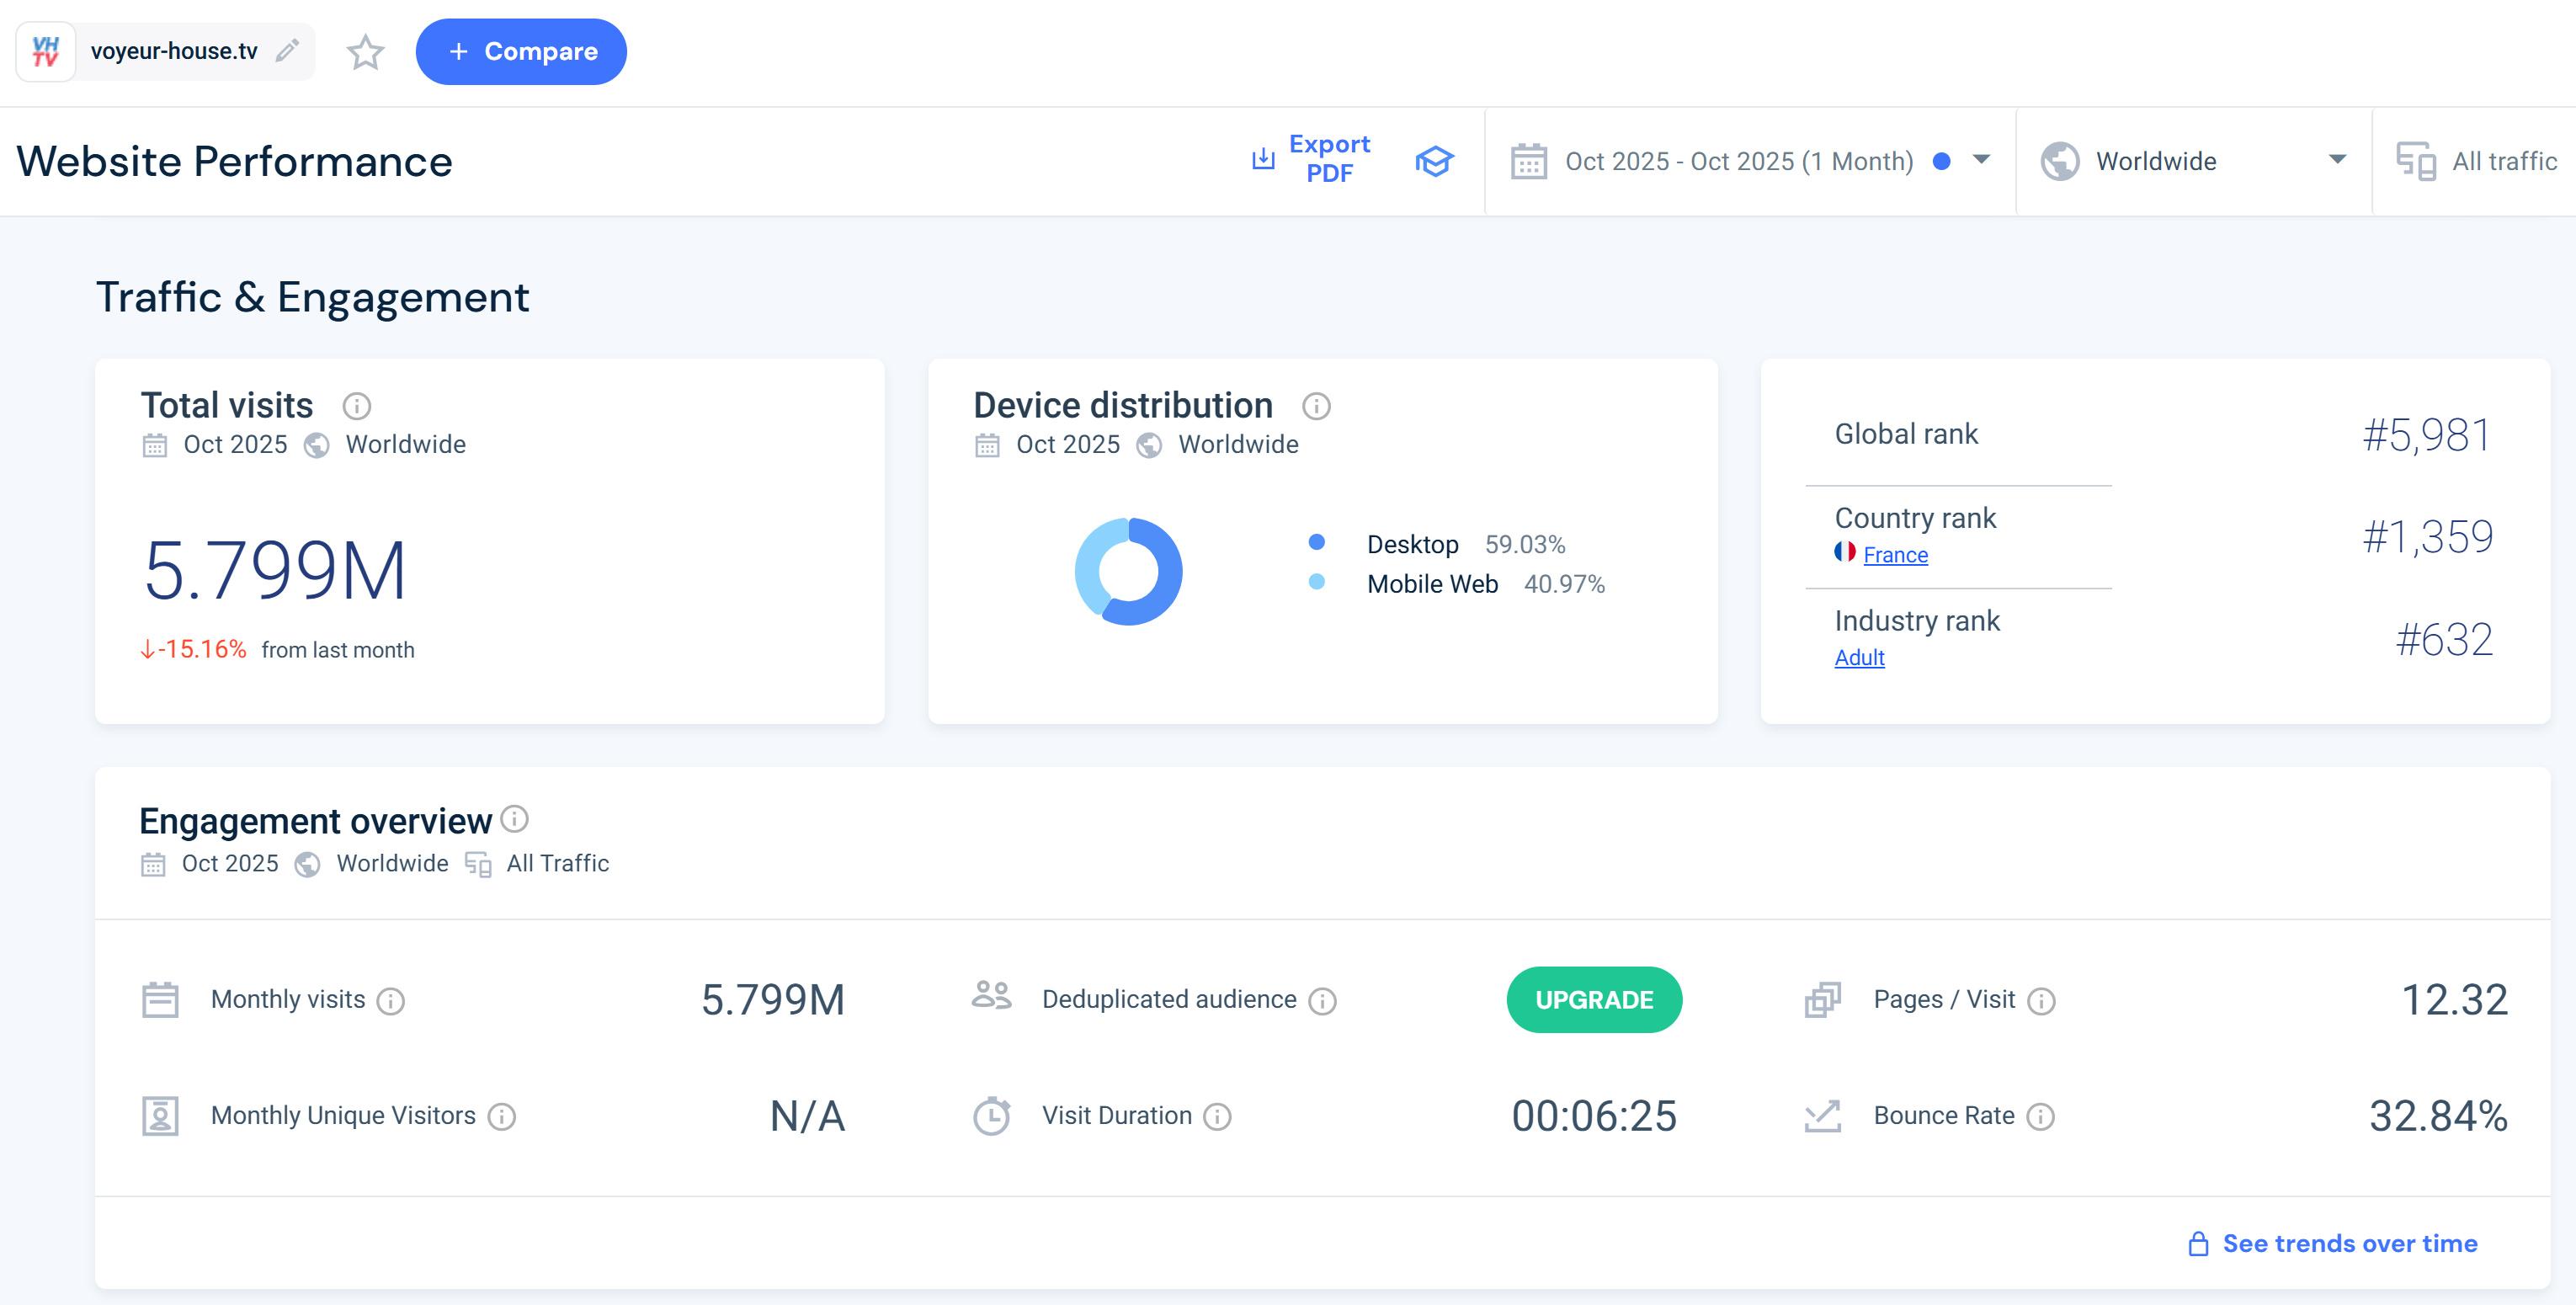Star the site as favorite
This screenshot has width=2576, height=1305.
tap(365, 52)
